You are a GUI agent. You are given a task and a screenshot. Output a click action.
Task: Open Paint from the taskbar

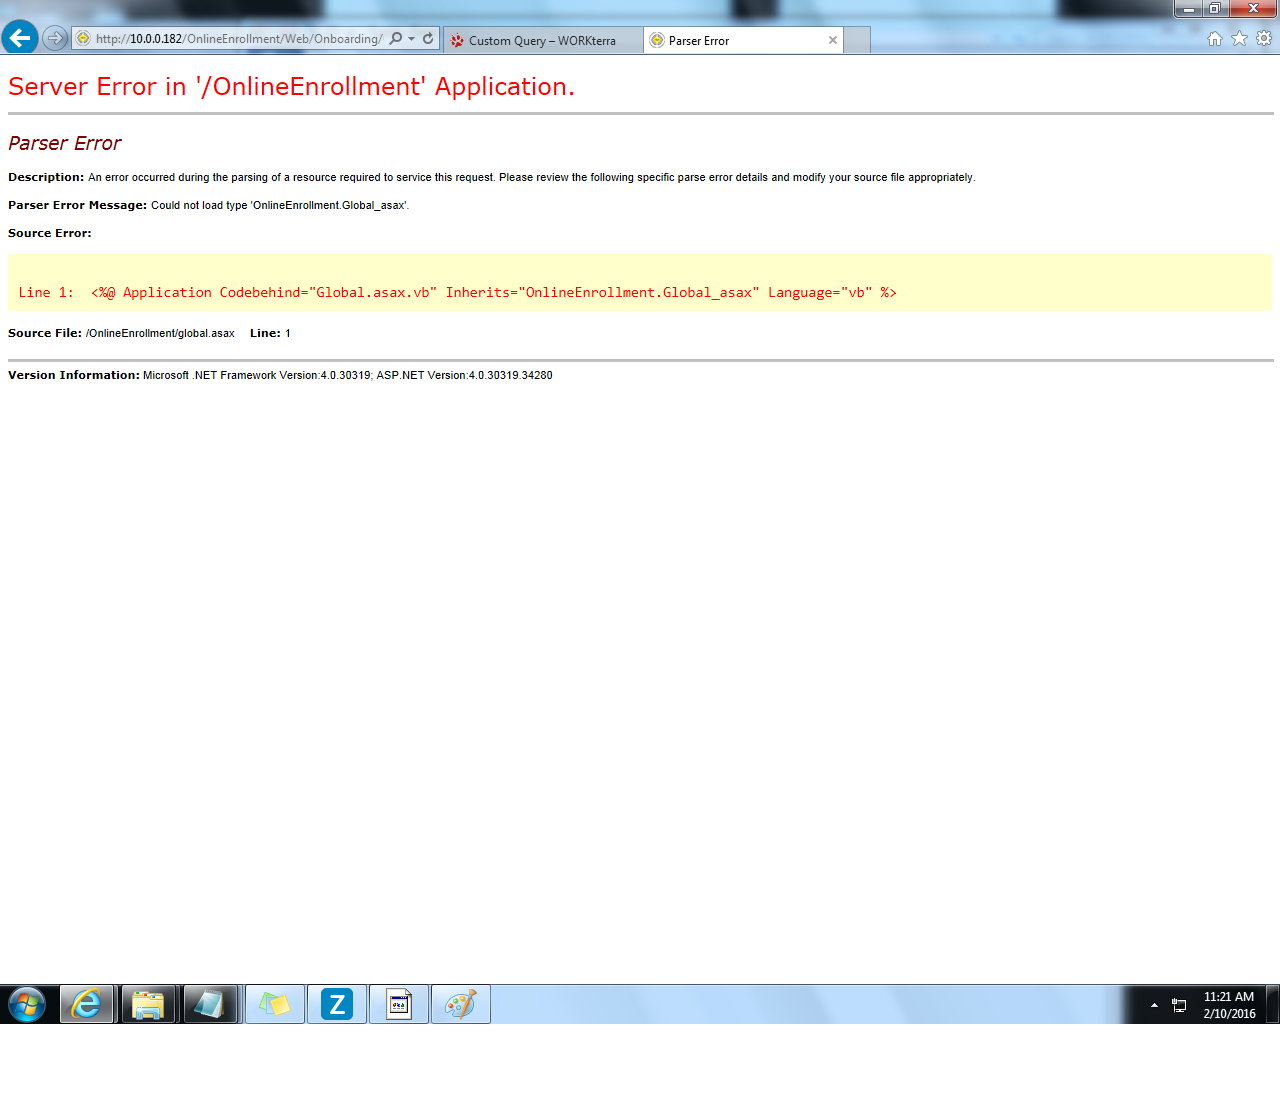[x=460, y=1004]
